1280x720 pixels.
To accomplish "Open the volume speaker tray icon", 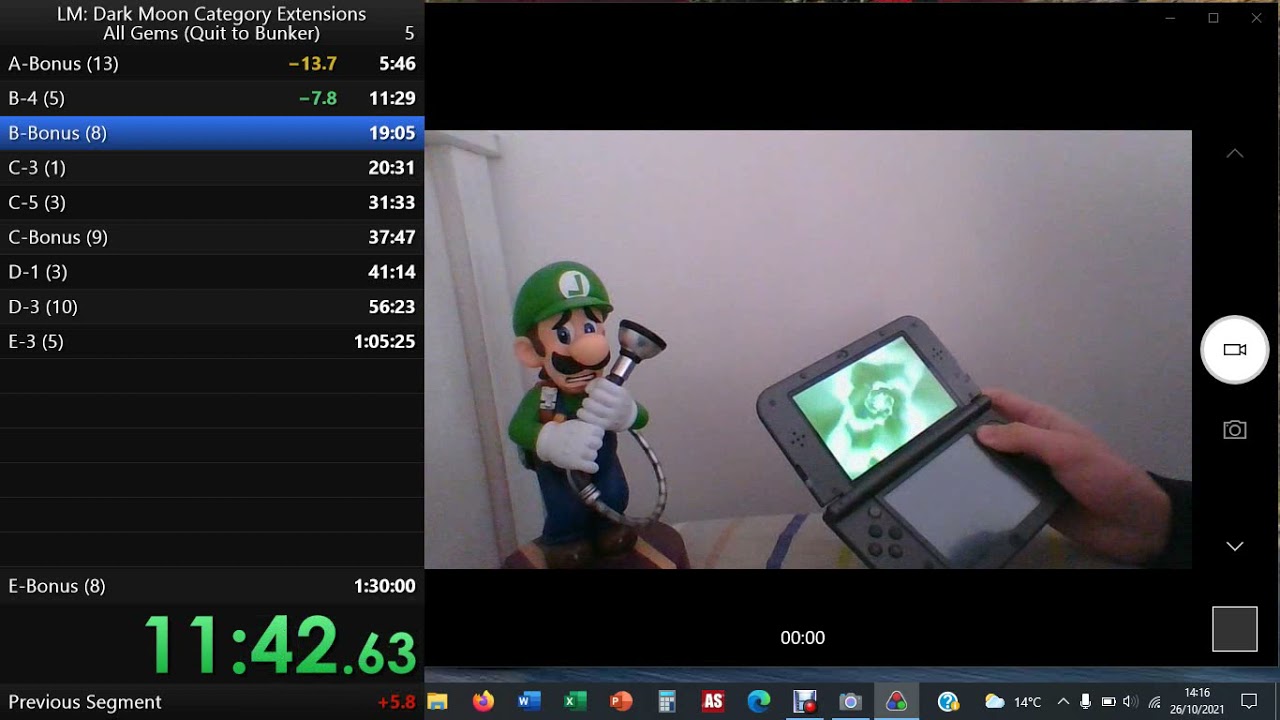I will [1131, 702].
